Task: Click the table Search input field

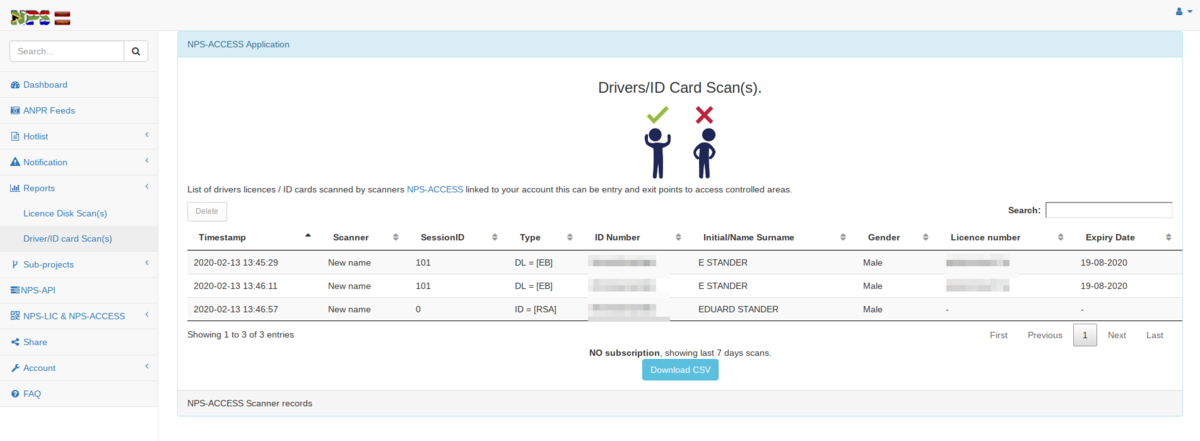Action: coord(1108,210)
